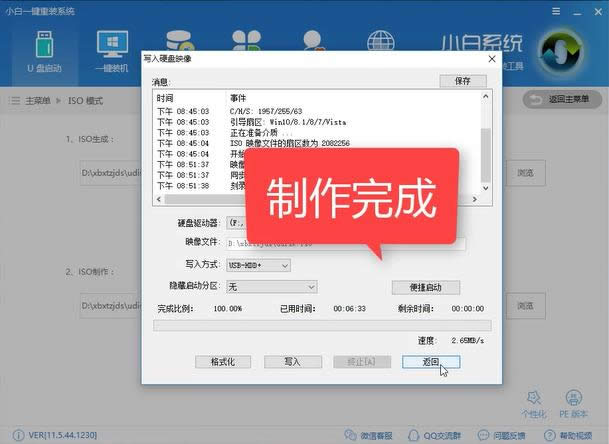Click elapsed time value 00:06:33
Image resolution: width=609 pixels, height=444 pixels.
click(x=350, y=309)
